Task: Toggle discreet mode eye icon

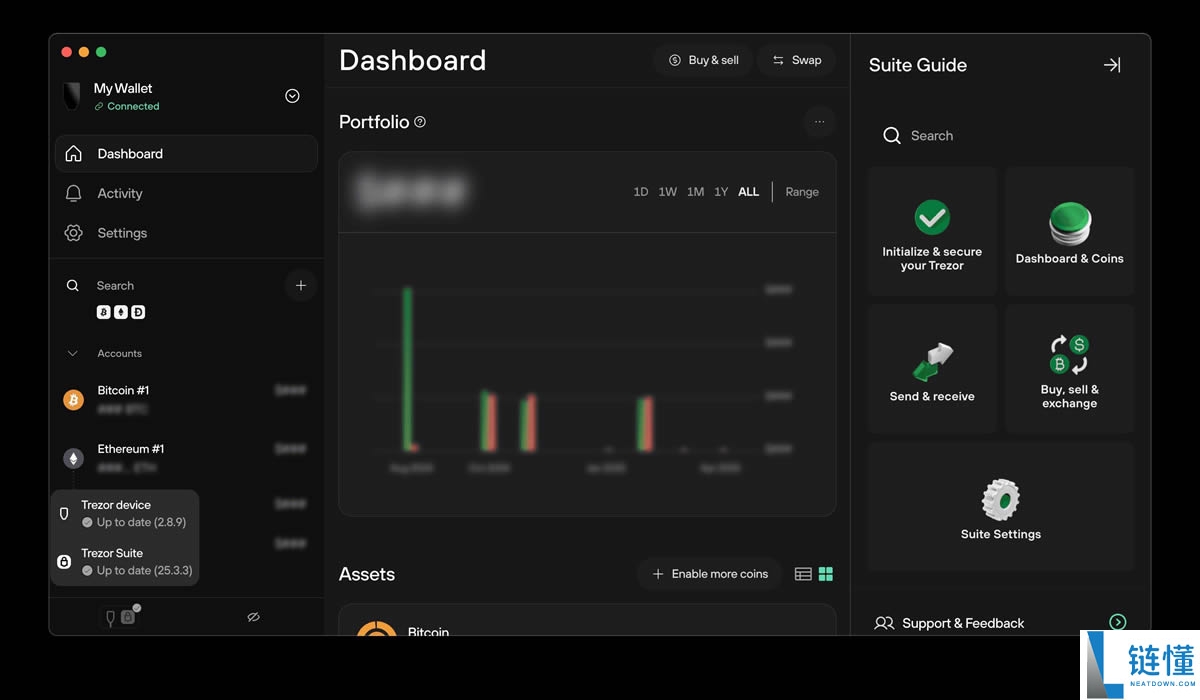Action: pos(253,617)
